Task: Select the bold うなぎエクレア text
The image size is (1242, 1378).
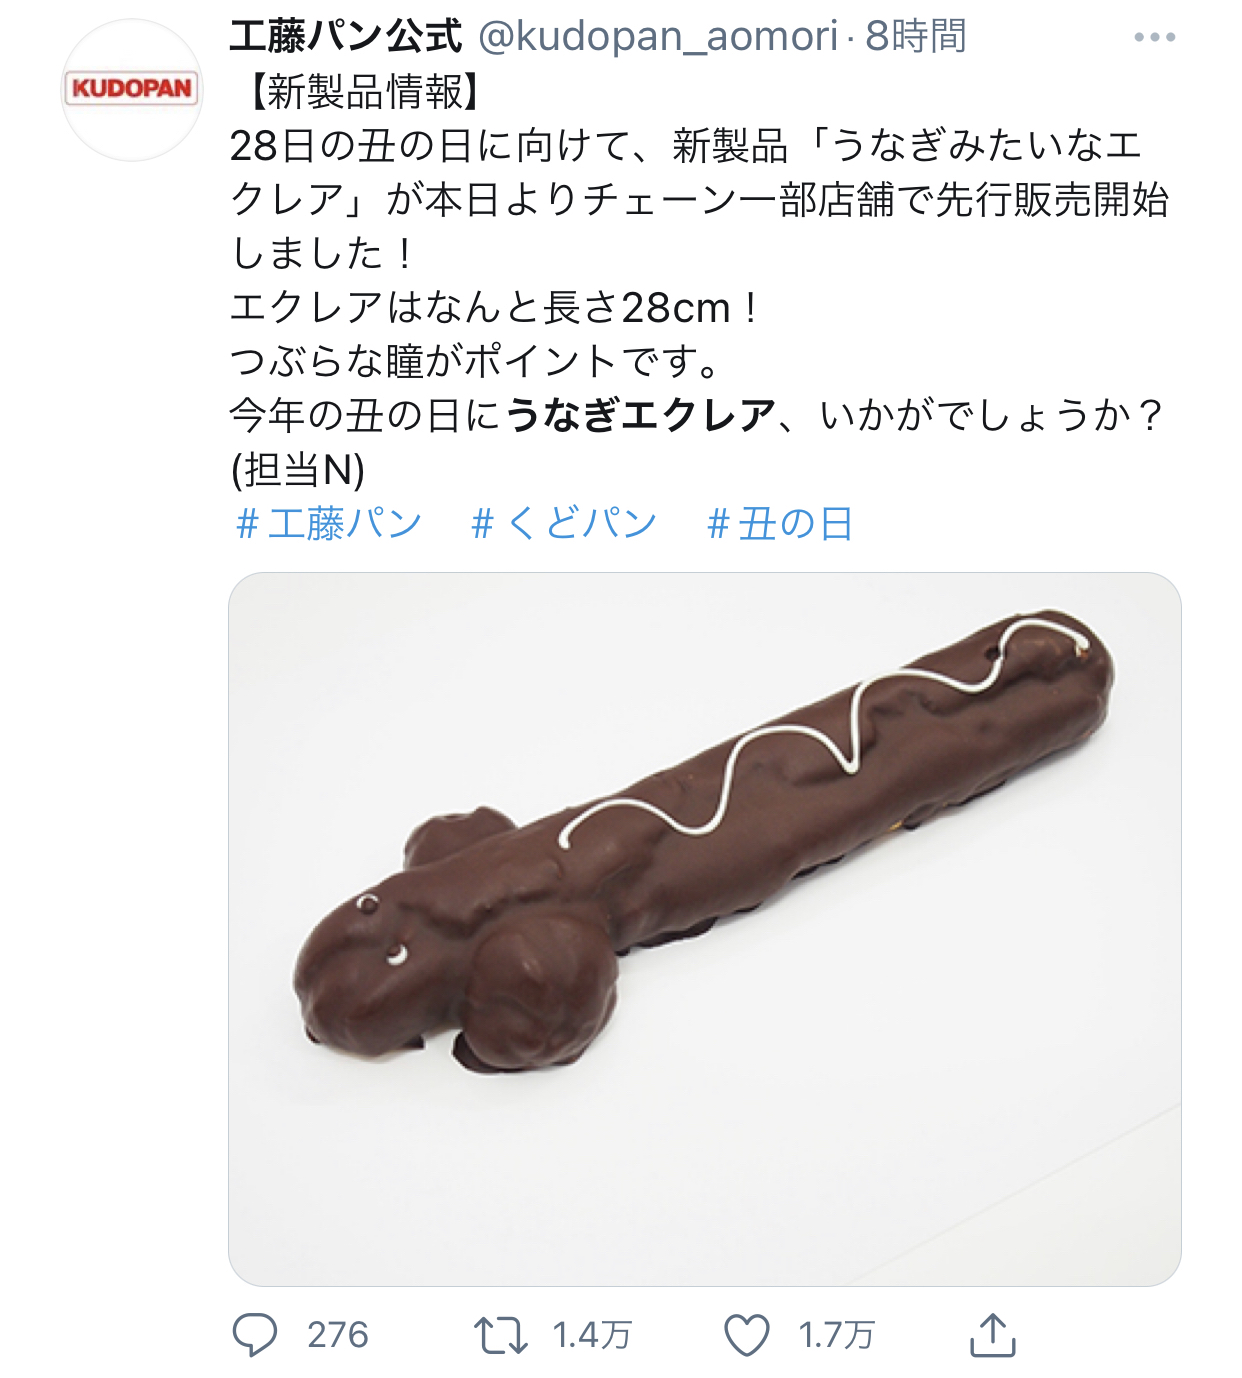Action: 640,415
